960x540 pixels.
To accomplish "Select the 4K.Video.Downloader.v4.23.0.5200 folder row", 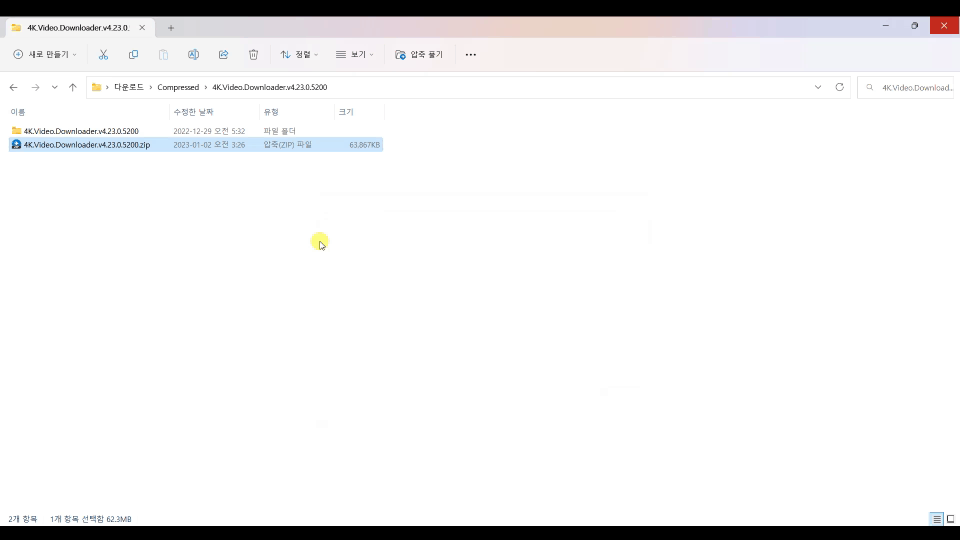I will pos(196,131).
